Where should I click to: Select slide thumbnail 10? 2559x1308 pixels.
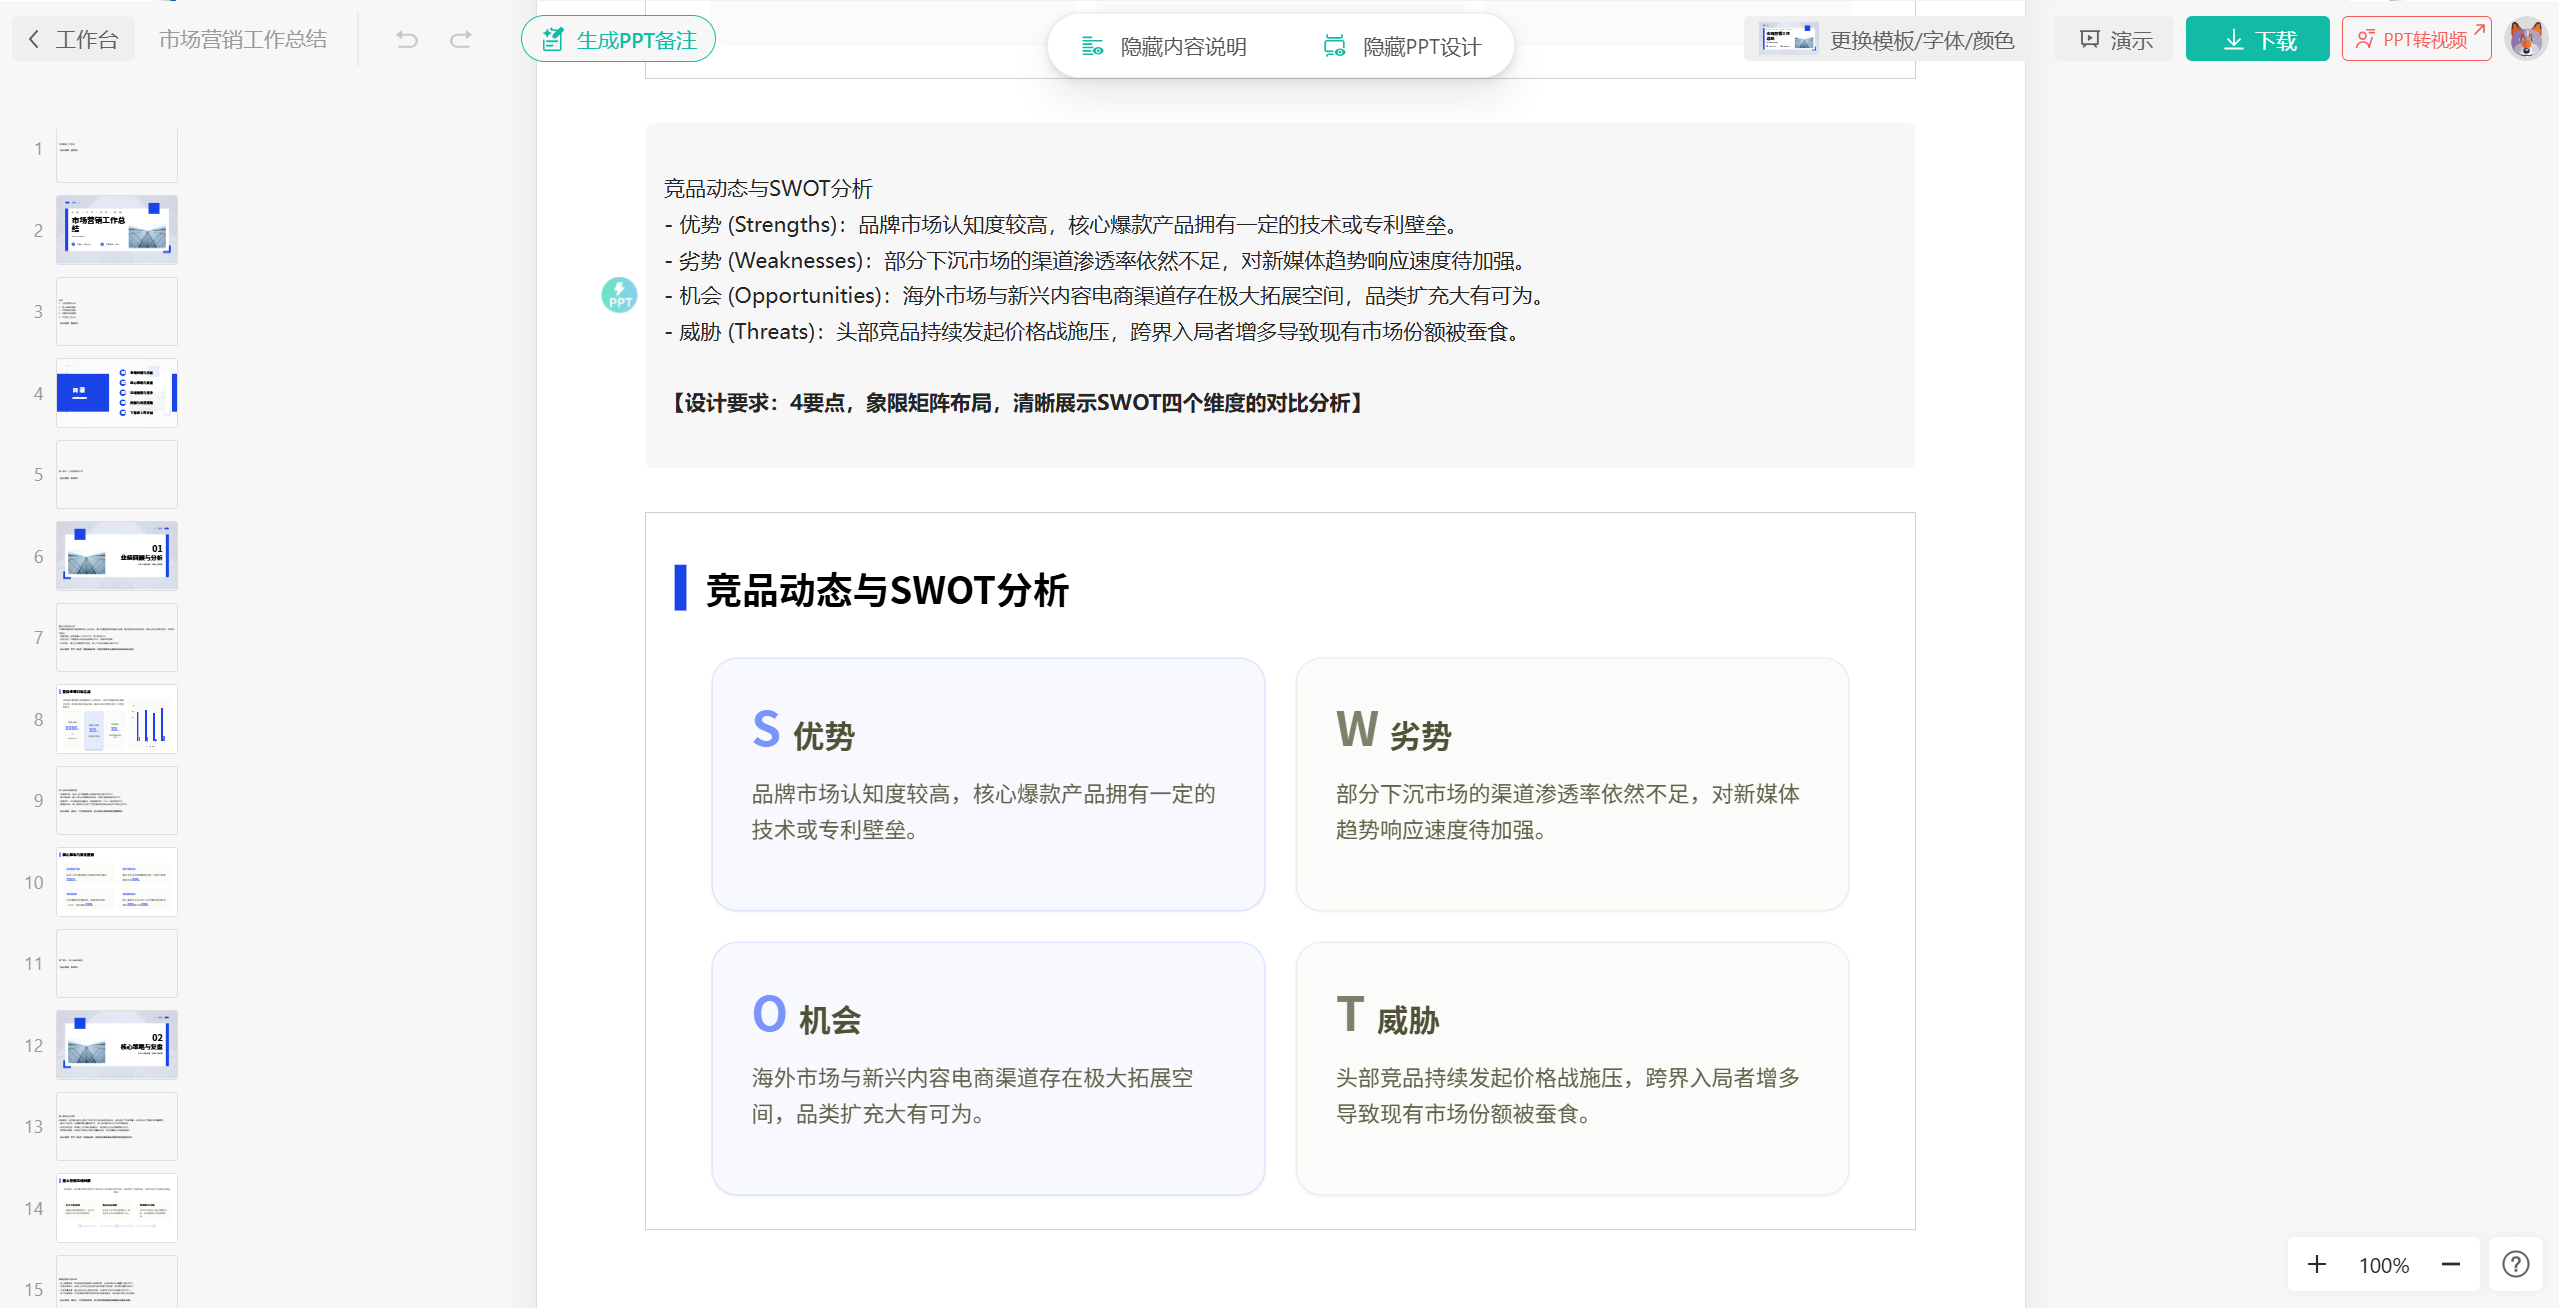point(117,882)
